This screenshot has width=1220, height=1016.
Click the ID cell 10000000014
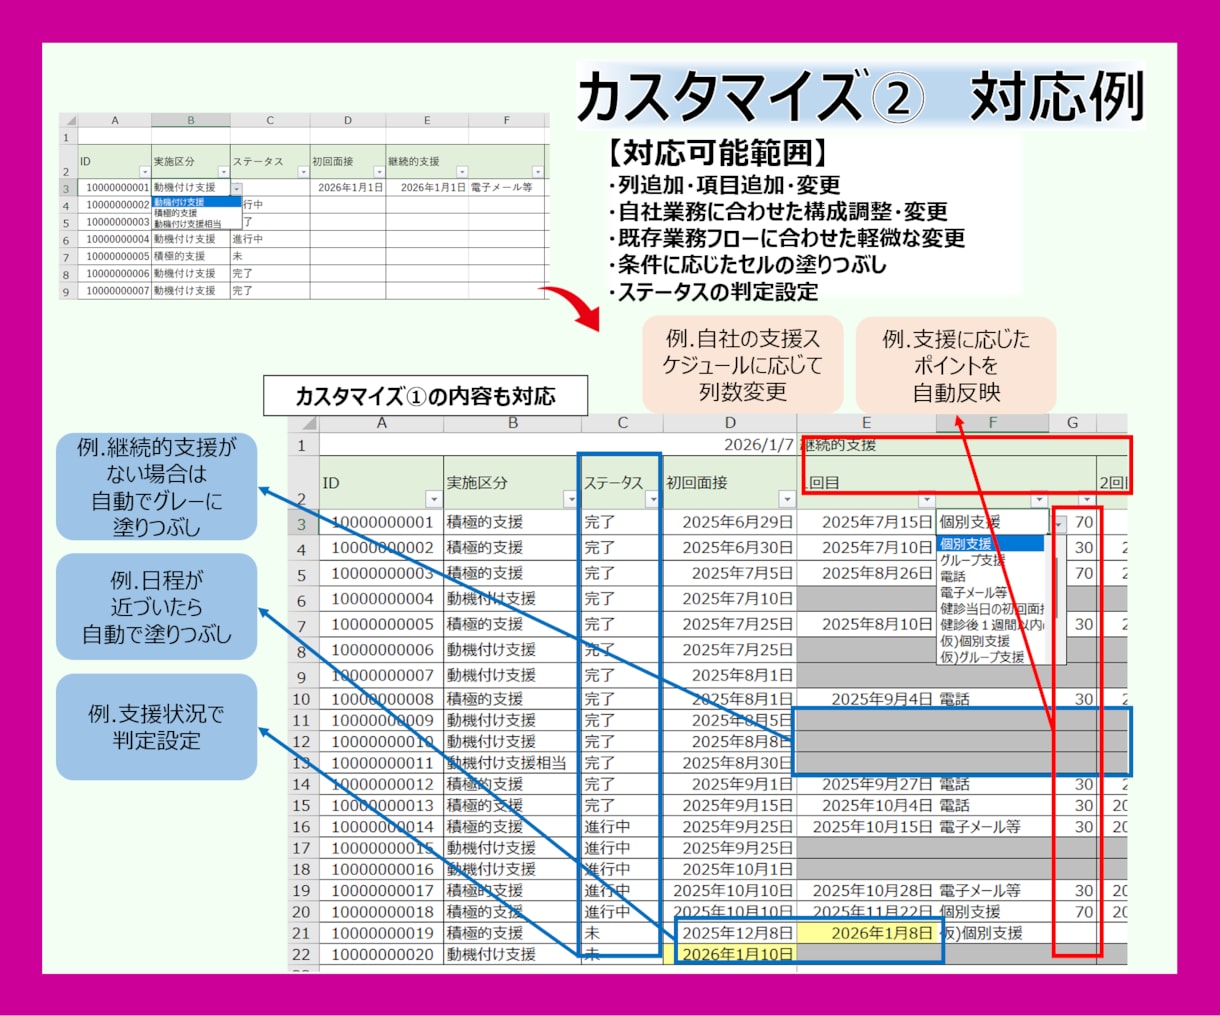point(381,827)
